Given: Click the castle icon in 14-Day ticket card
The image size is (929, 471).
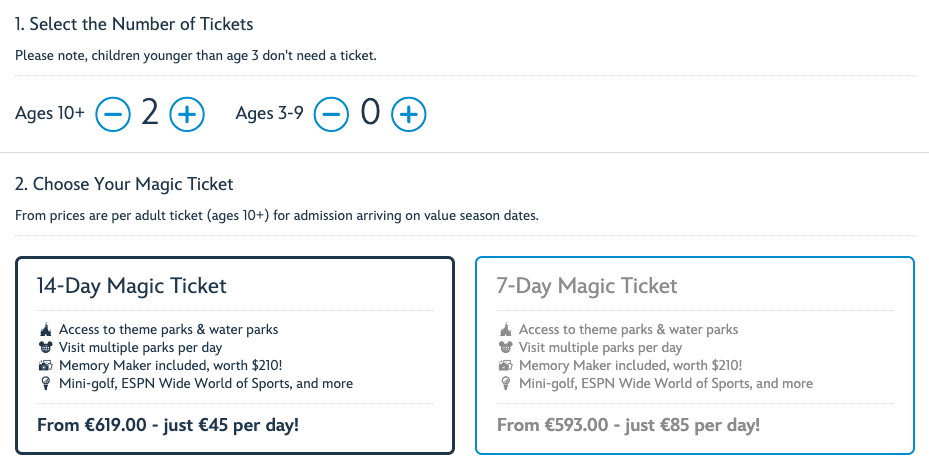Looking at the screenshot, I should coord(44,330).
